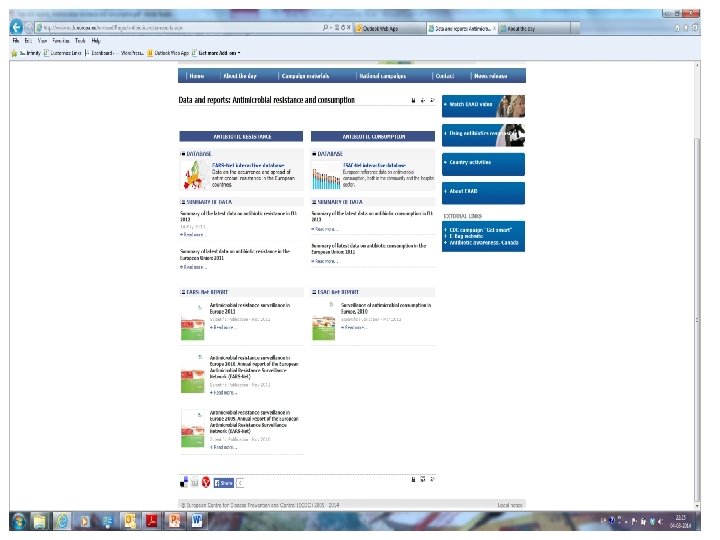This screenshot has width=720, height=540.
Task: Open summary of antibiotic resistance in EU 2012
Action: (x=238, y=216)
